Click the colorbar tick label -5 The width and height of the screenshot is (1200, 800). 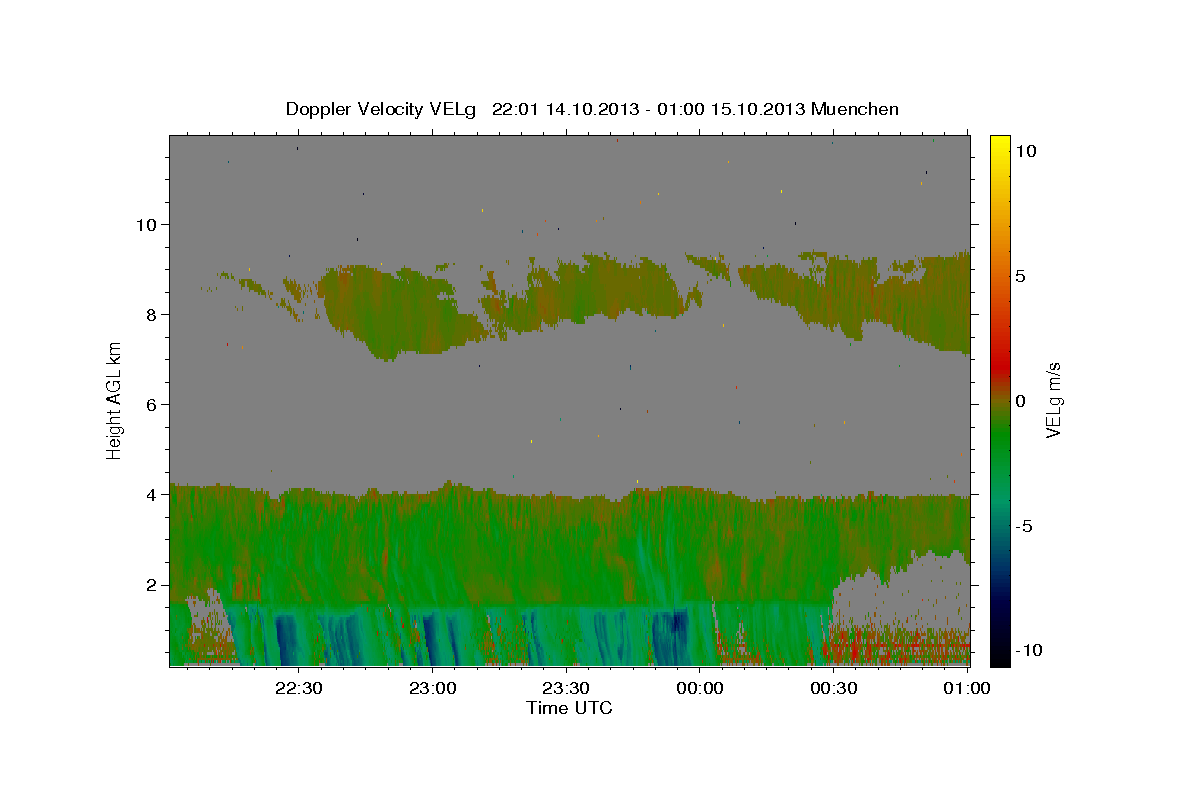point(1024,526)
